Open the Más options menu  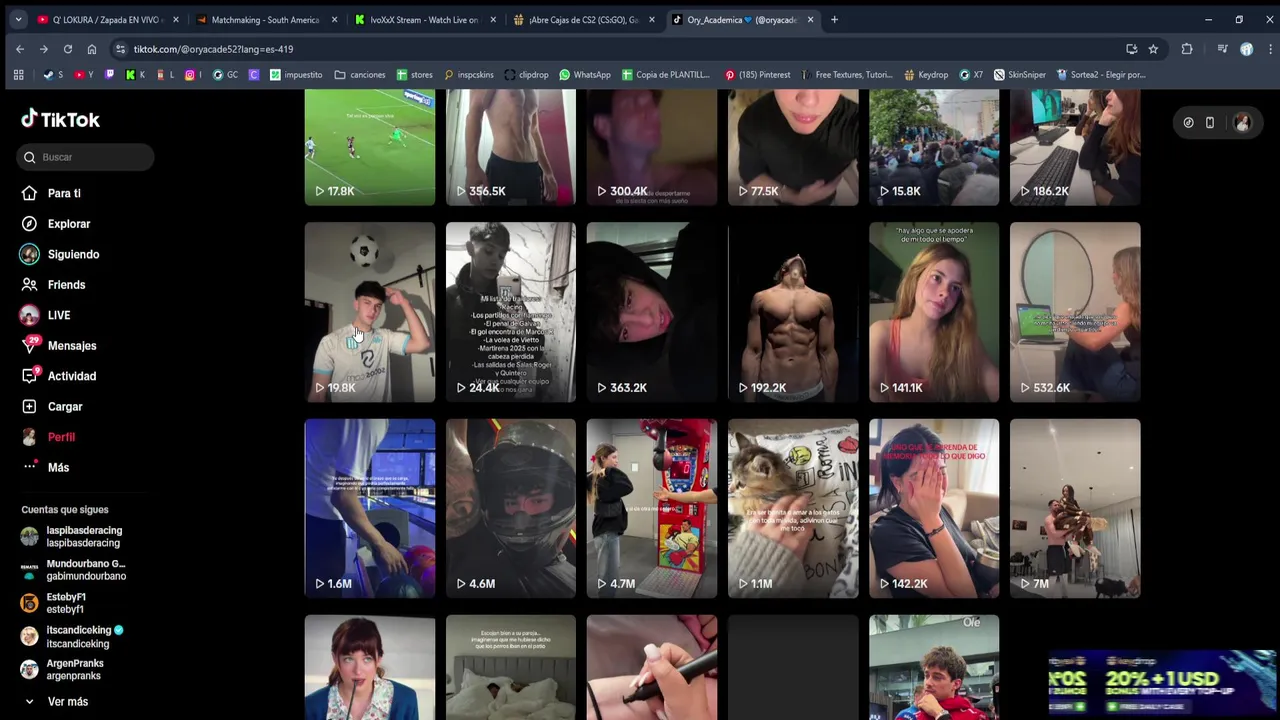[x=58, y=468]
